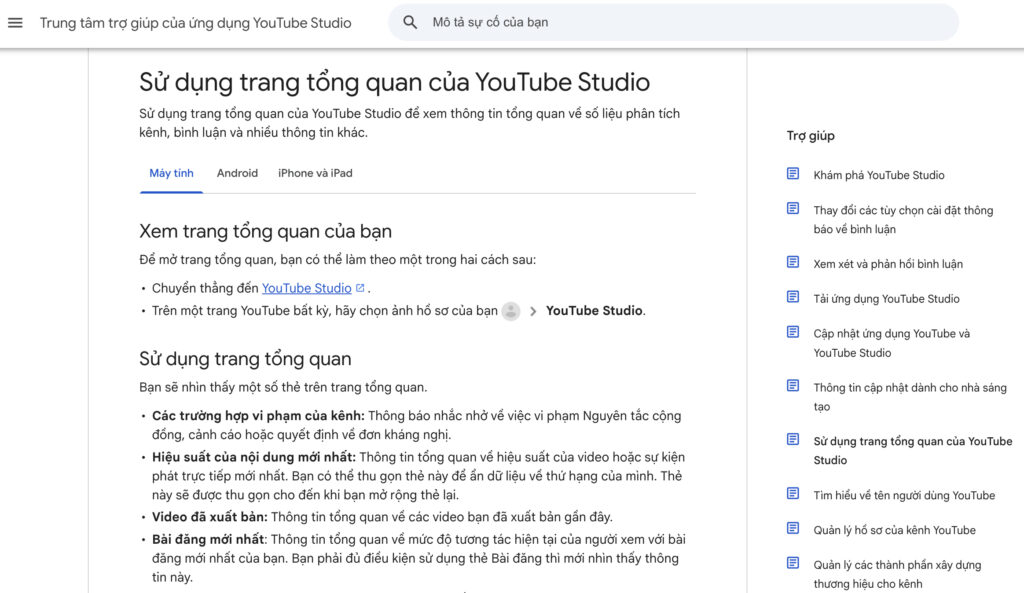Click main heading 'Sử dụng trang tổng quan của YouTube Studio'

394,82
